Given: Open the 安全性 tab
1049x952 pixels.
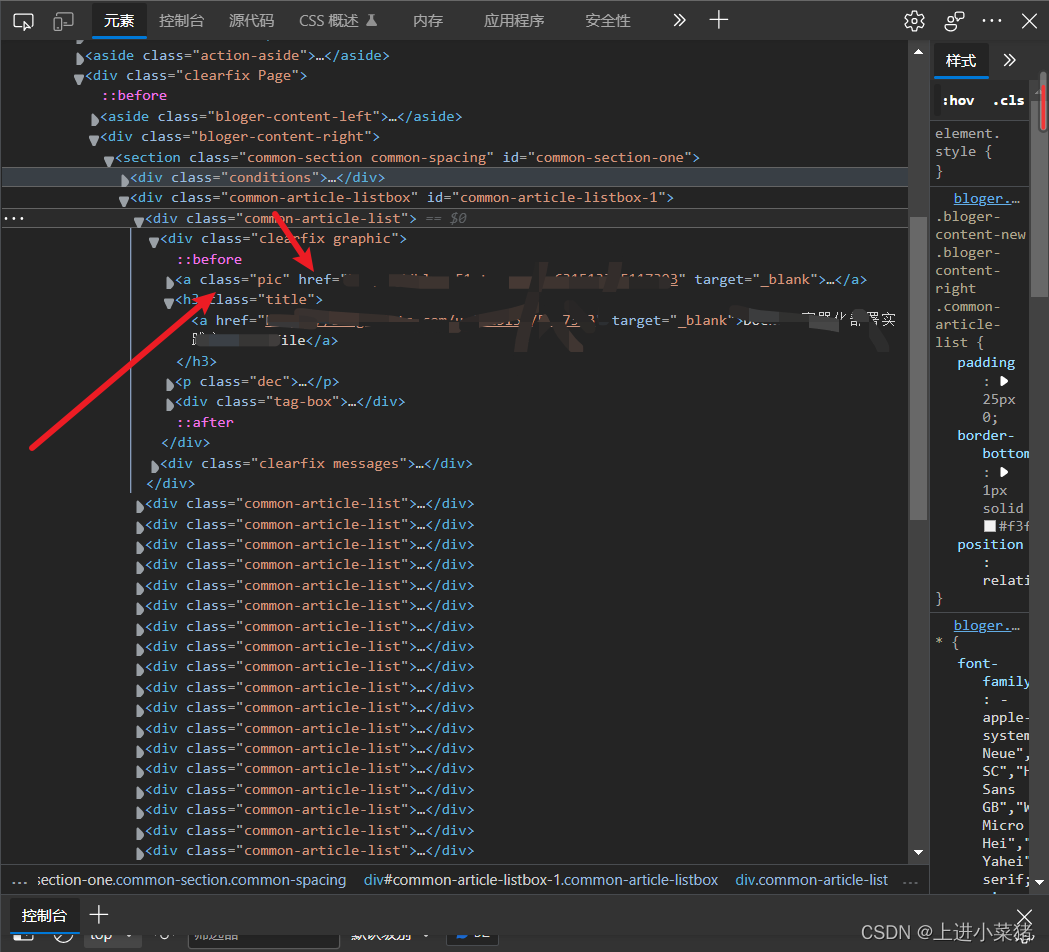Looking at the screenshot, I should 607,21.
